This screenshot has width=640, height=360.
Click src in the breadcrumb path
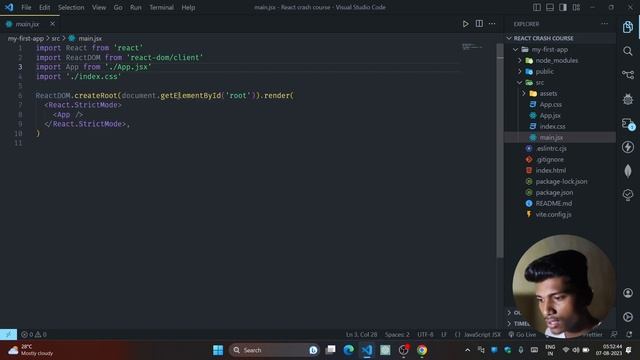coord(56,38)
